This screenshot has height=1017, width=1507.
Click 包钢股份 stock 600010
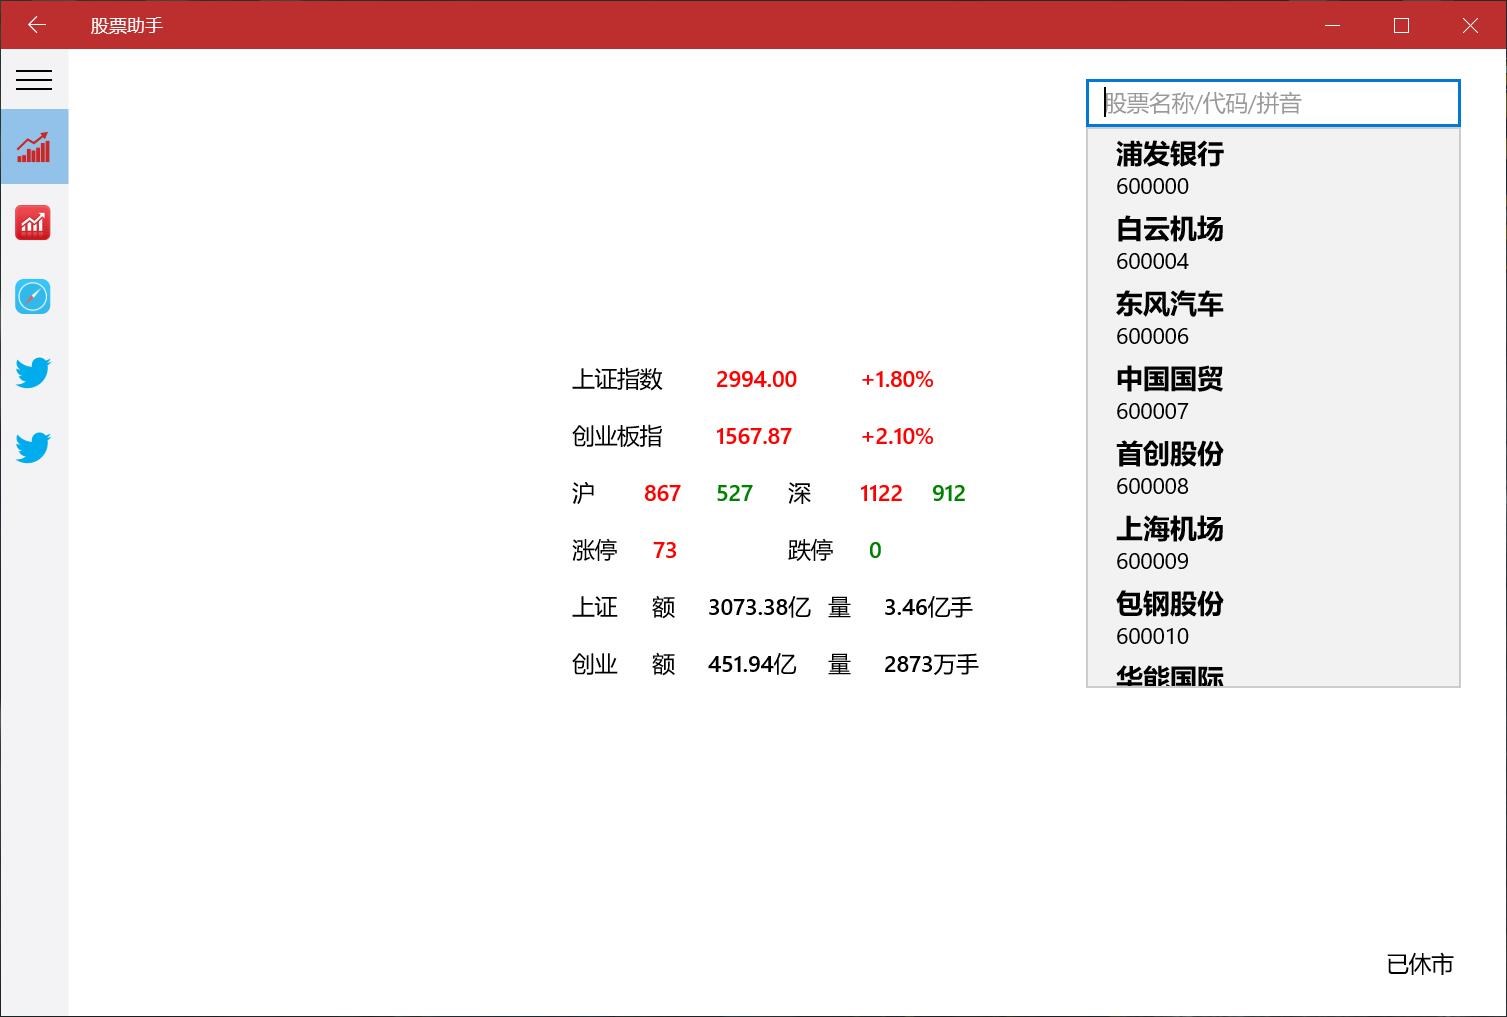tap(1170, 604)
